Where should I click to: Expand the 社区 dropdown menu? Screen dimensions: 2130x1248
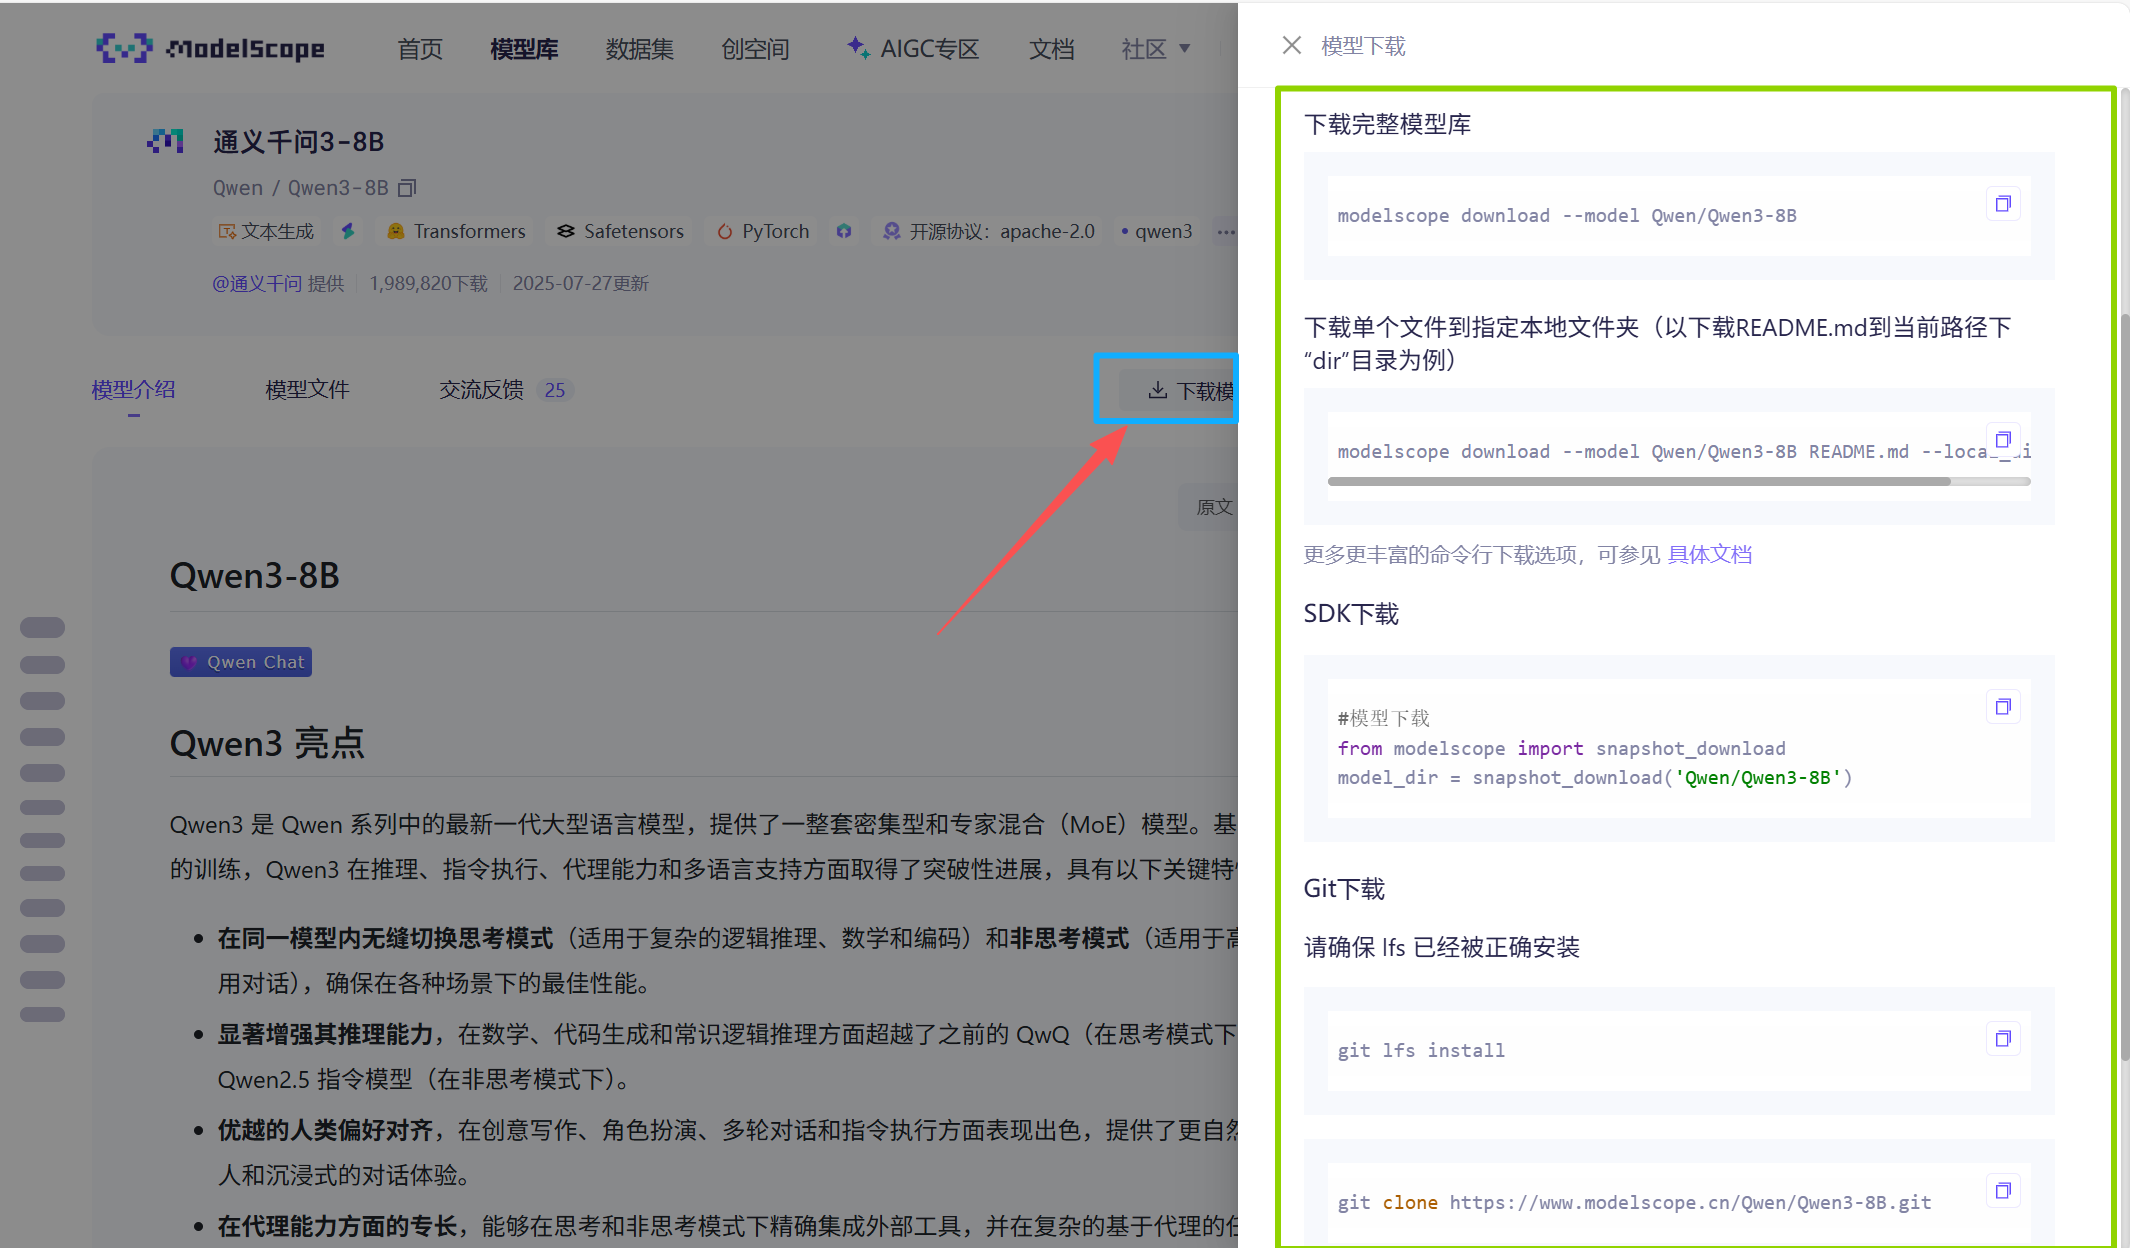coord(1155,48)
